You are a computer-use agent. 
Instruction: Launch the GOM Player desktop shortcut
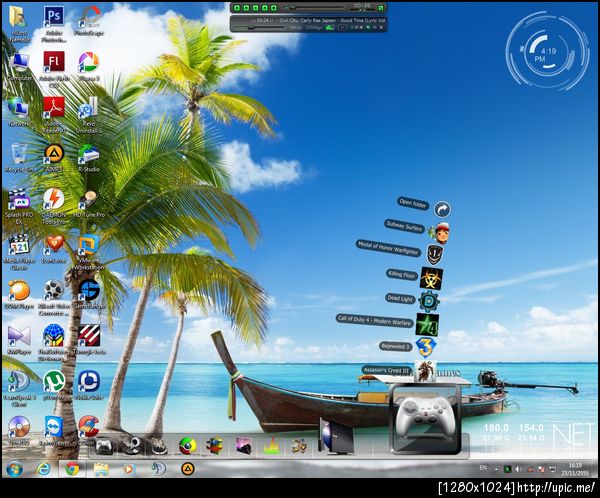pos(19,294)
